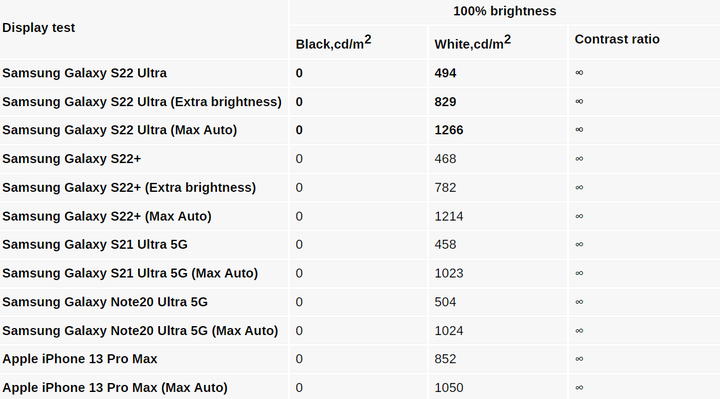Click Apple iPhone 13 Pro Max (Max Auto)
Viewport: 720px width, 399px height.
pyautogui.click(x=115, y=388)
